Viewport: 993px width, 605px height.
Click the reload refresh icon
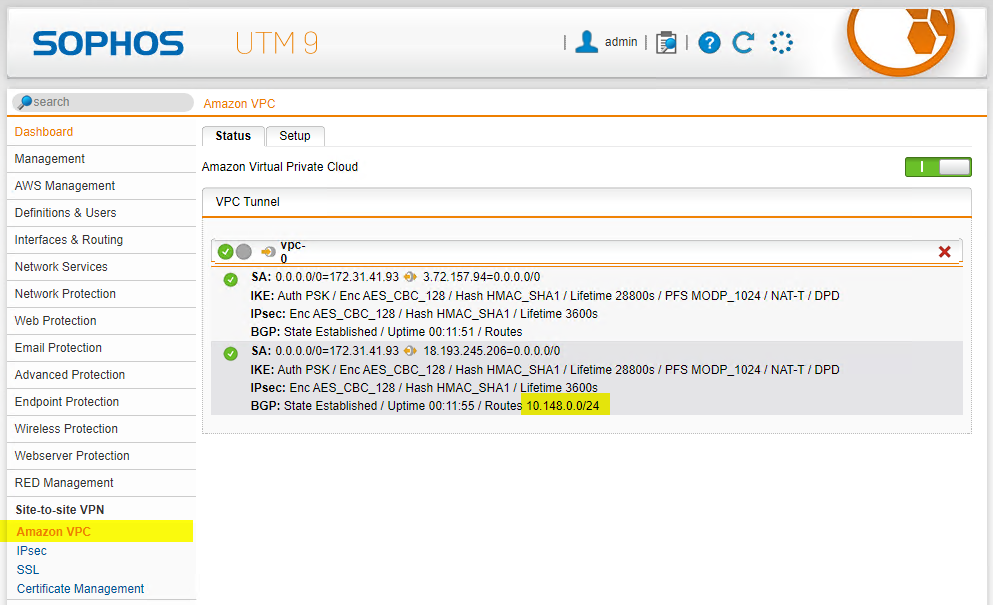[x=743, y=42]
